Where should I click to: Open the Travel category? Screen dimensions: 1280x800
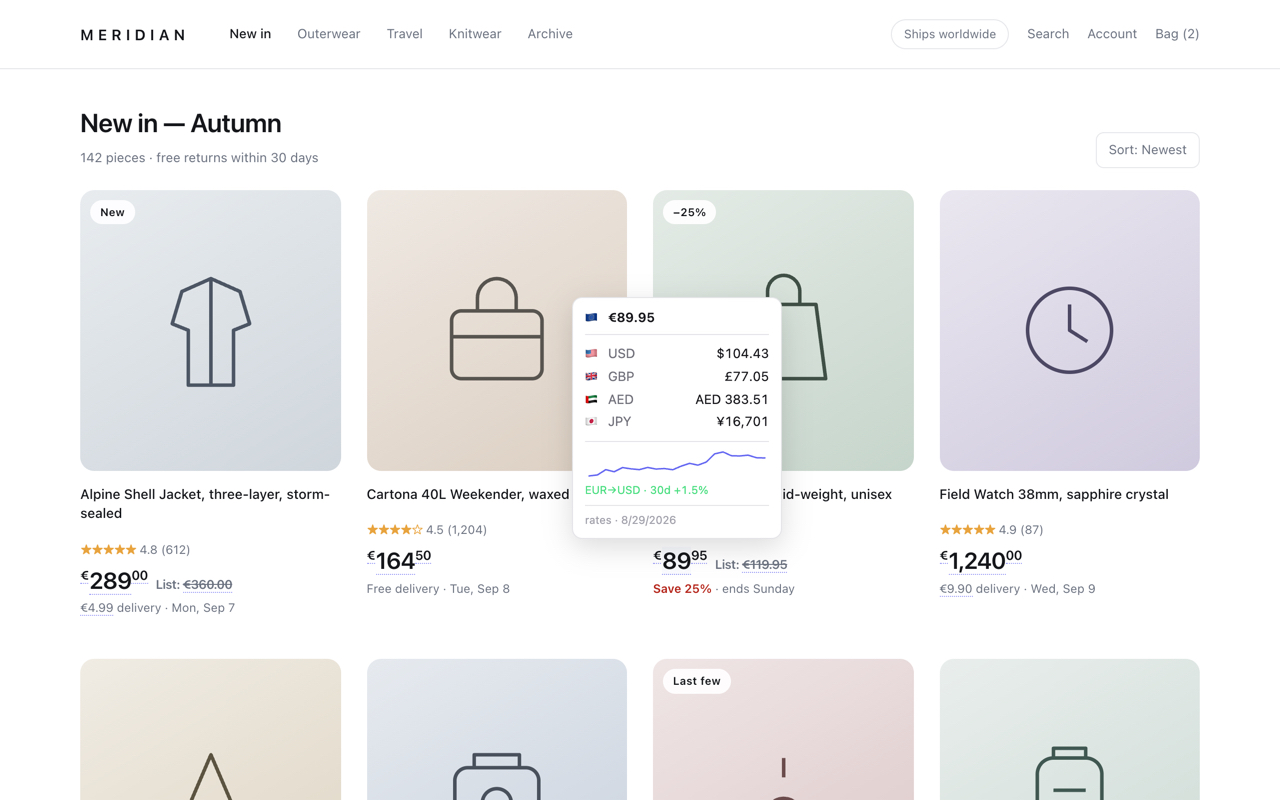tap(405, 34)
